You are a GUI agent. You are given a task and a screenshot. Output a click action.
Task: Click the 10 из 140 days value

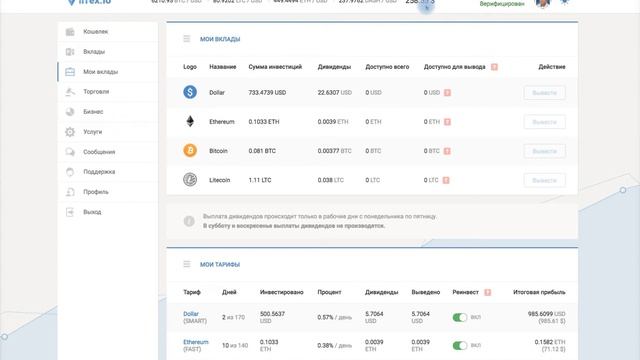pos(235,345)
